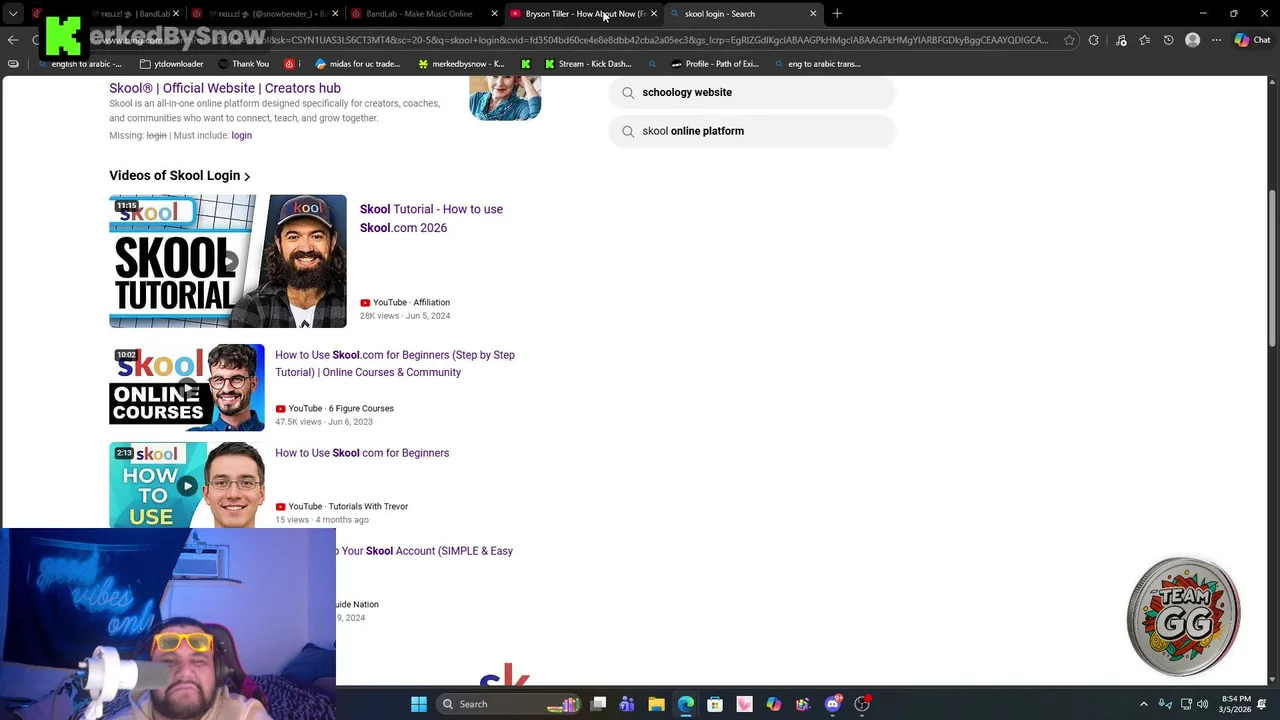The image size is (1280, 720).
Task: Click 'YouTube · Affiliation' source text
Action: [x=411, y=302]
